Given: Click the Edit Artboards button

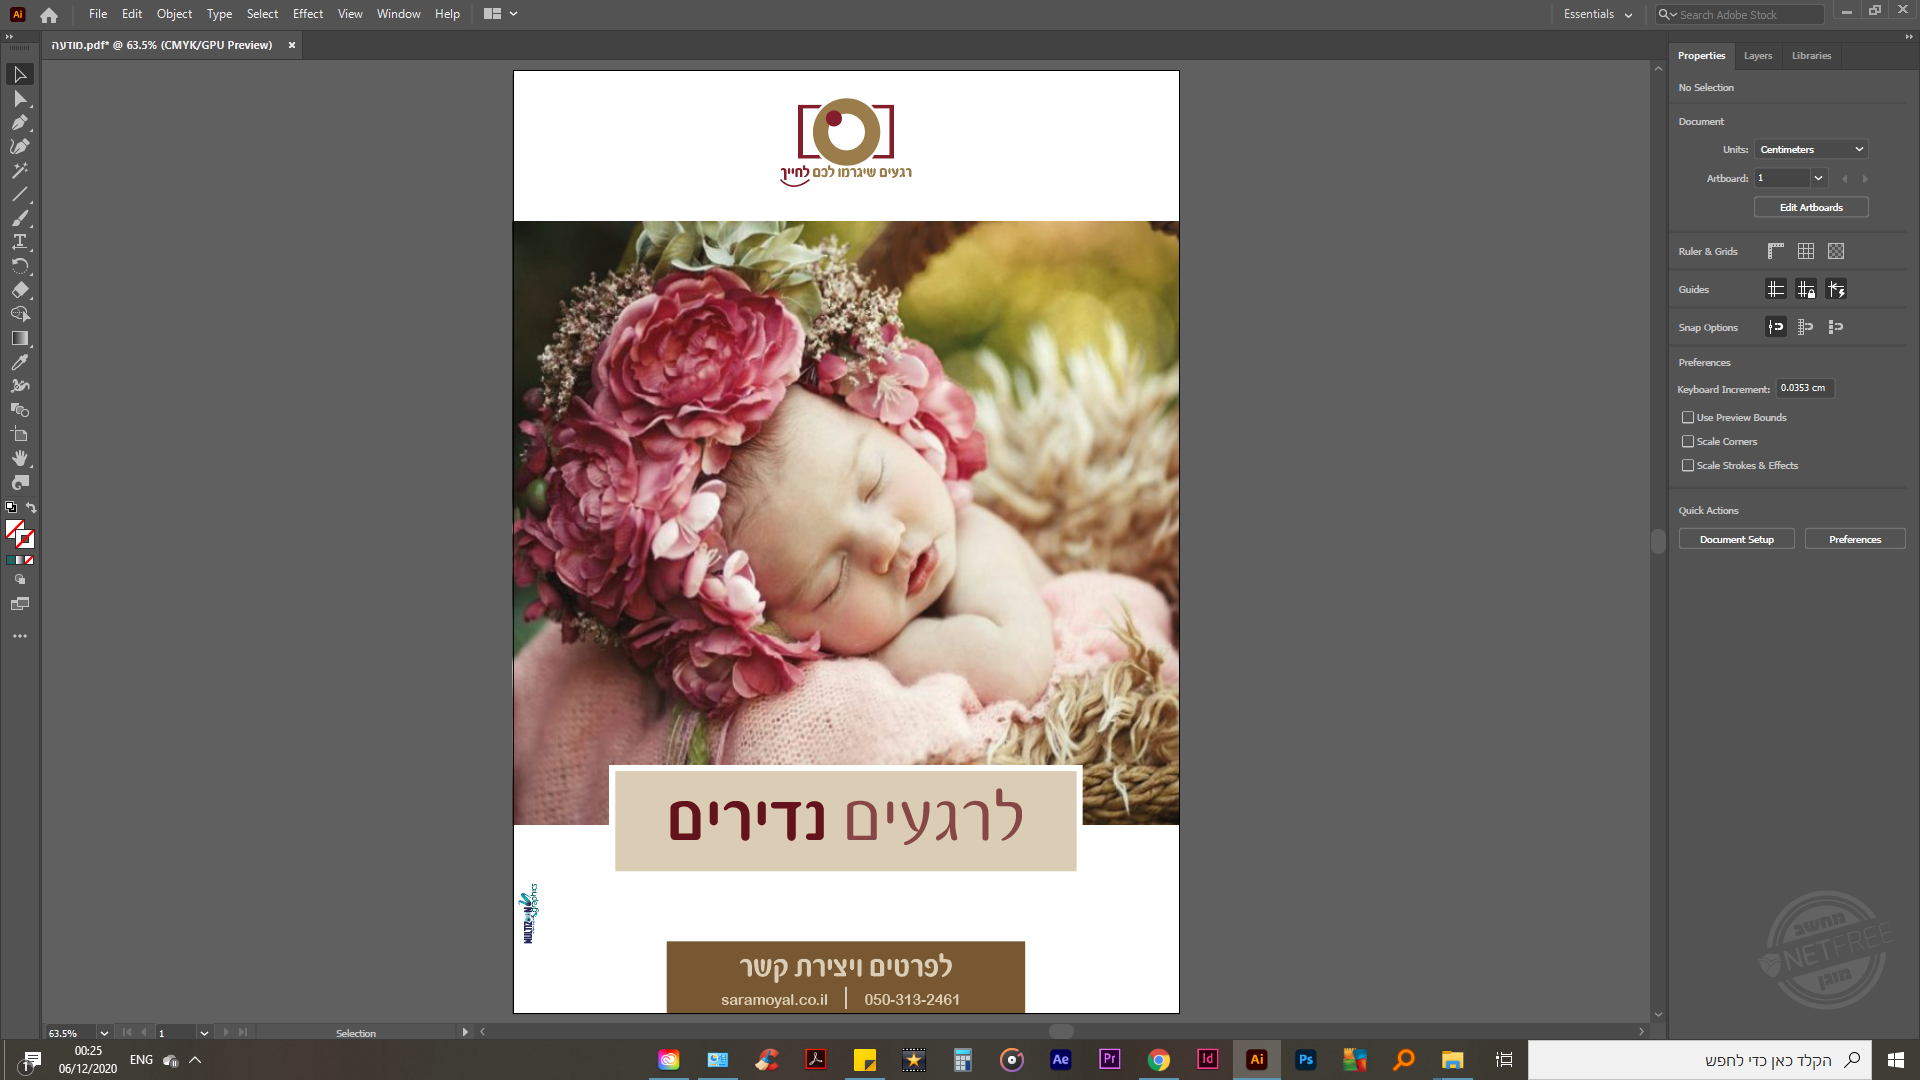Looking at the screenshot, I should [x=1810, y=207].
